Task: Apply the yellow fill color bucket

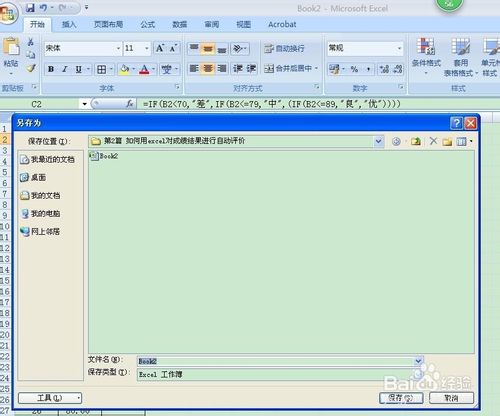Action: pyautogui.click(x=124, y=69)
